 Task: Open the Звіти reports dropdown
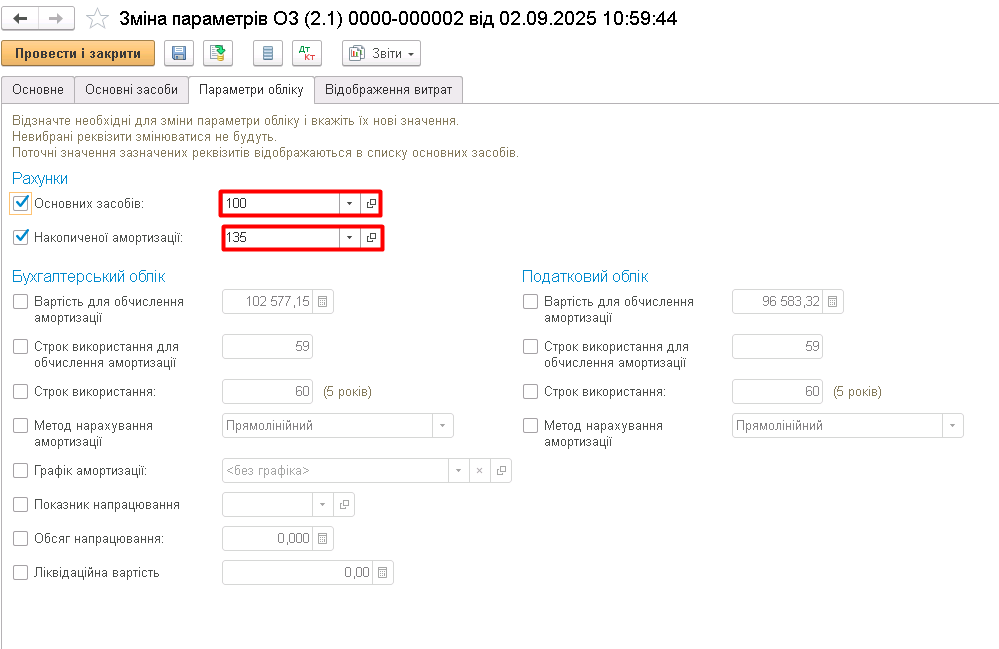point(381,53)
